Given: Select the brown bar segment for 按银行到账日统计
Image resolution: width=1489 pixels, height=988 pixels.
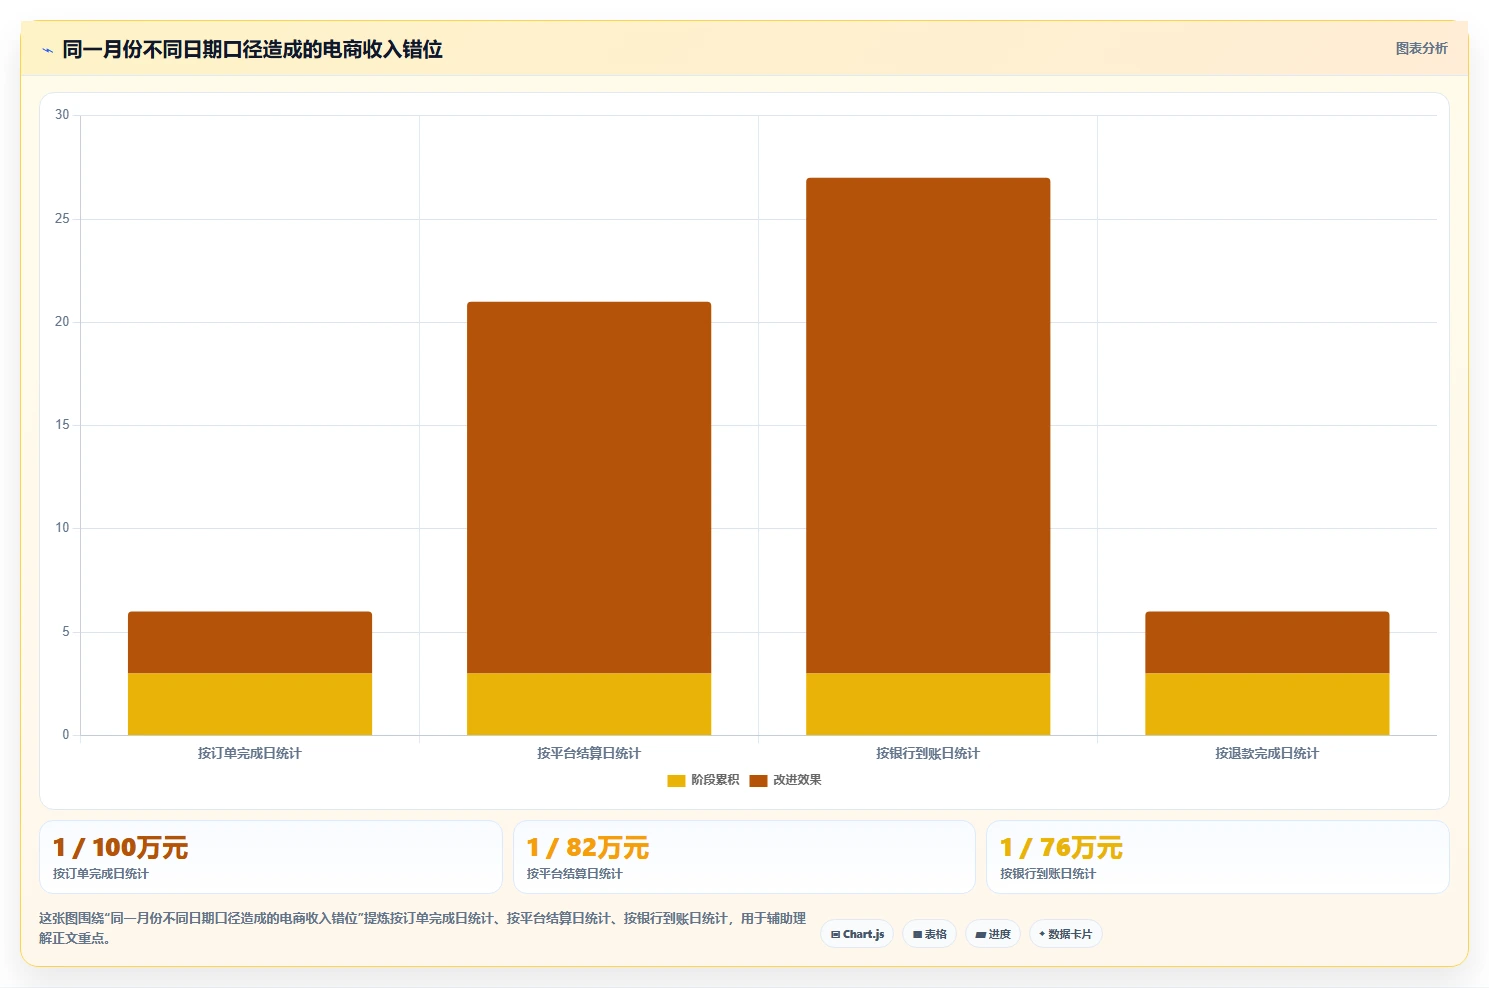Looking at the screenshot, I should tap(928, 425).
